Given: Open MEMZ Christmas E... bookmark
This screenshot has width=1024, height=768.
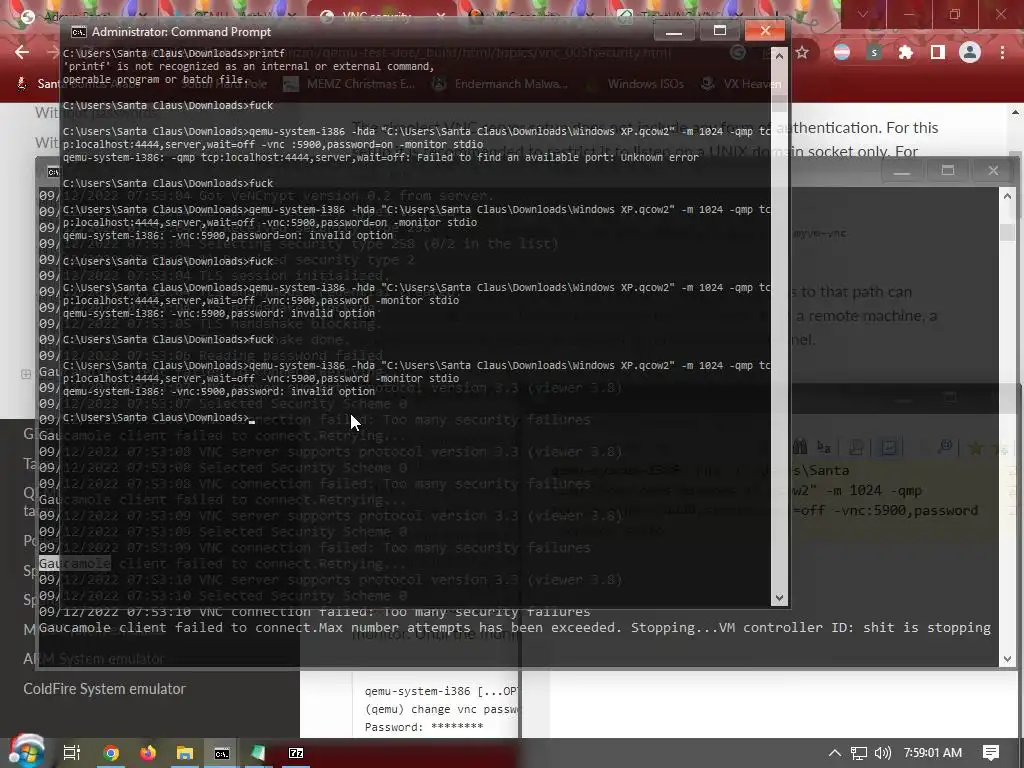Looking at the screenshot, I should tap(351, 84).
